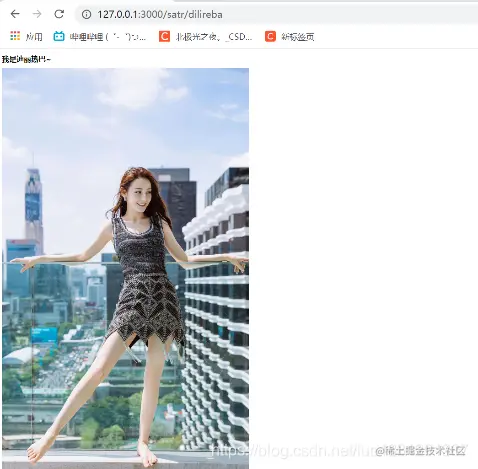Select the heading text above the photo

[26, 59]
